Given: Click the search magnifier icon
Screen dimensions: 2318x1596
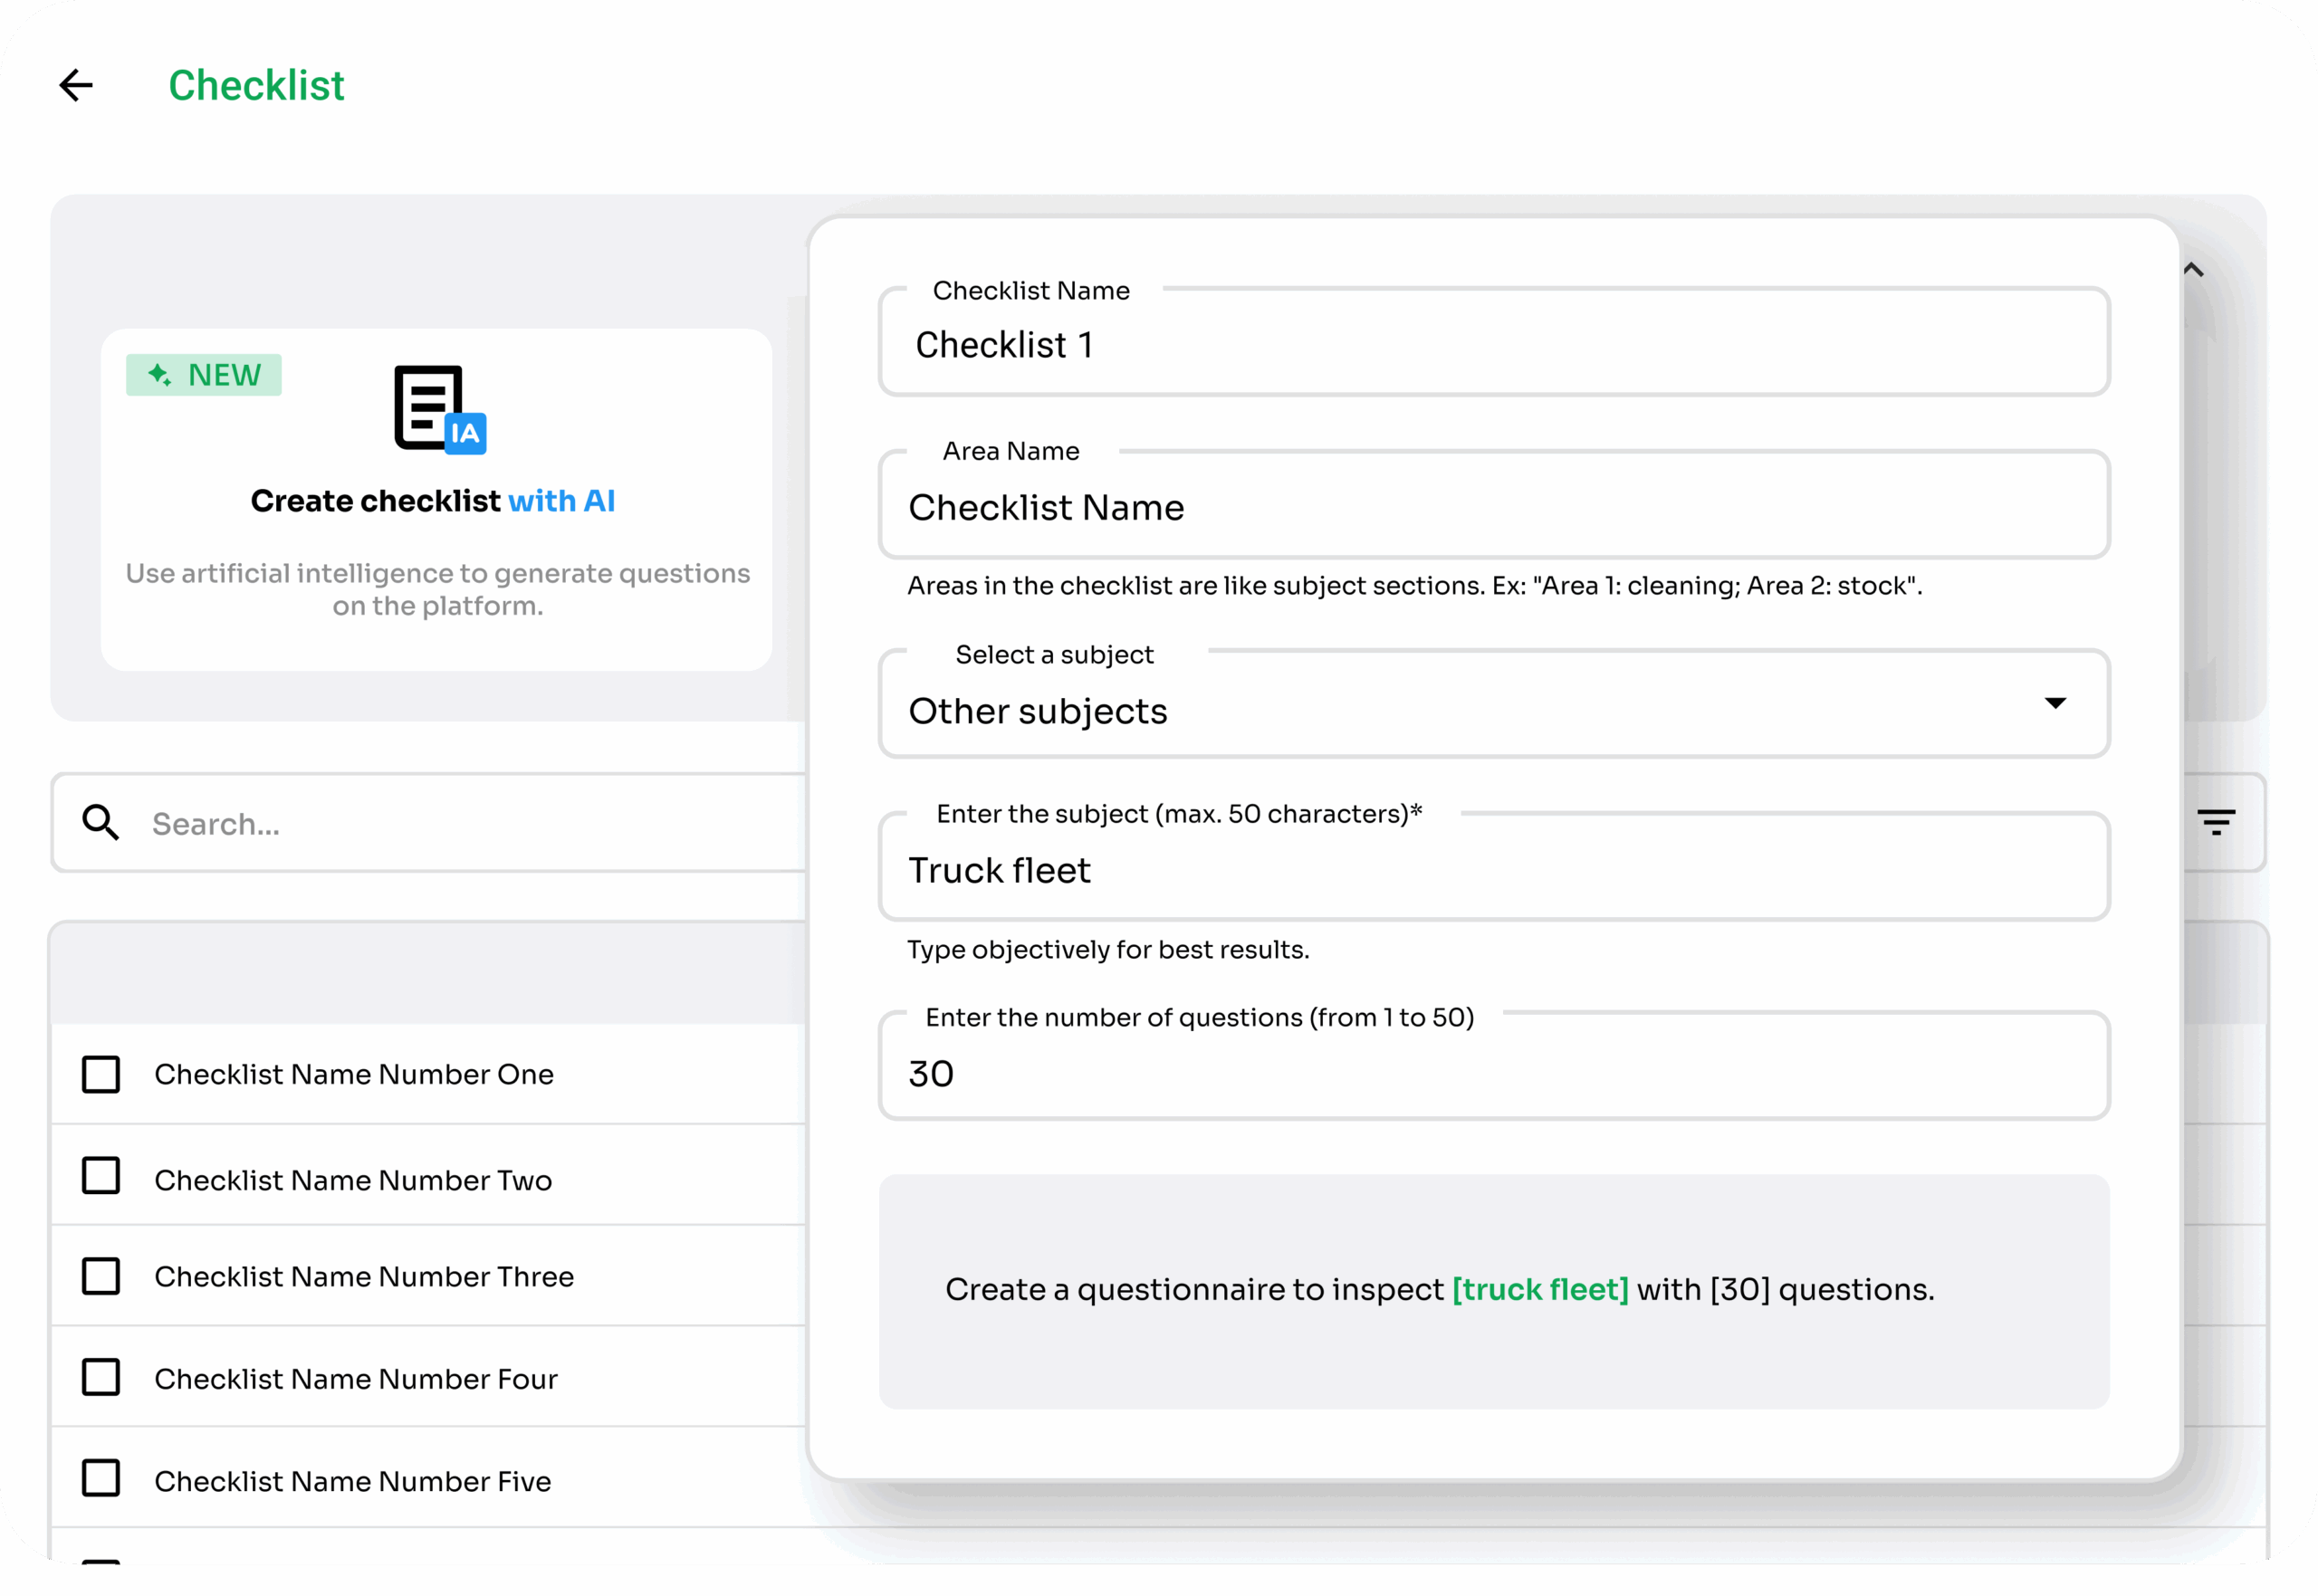Looking at the screenshot, I should pyautogui.click(x=101, y=823).
